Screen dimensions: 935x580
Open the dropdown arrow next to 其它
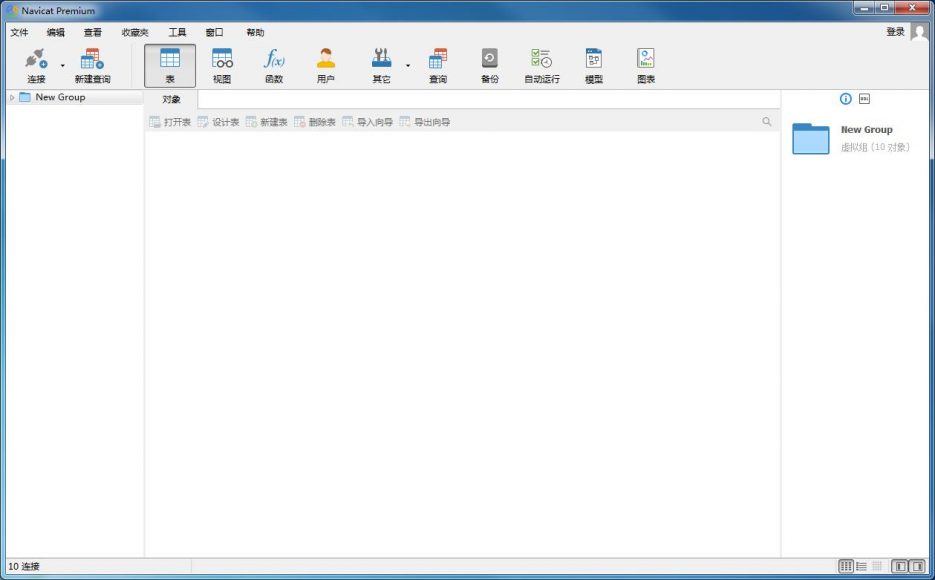(408, 66)
